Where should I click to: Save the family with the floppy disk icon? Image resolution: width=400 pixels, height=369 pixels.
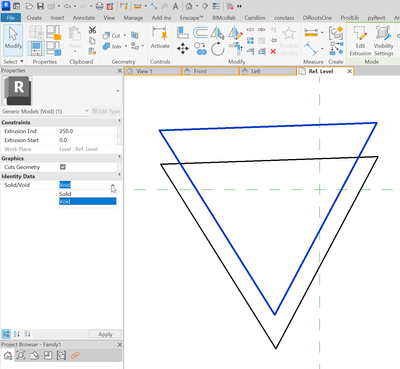40,6
